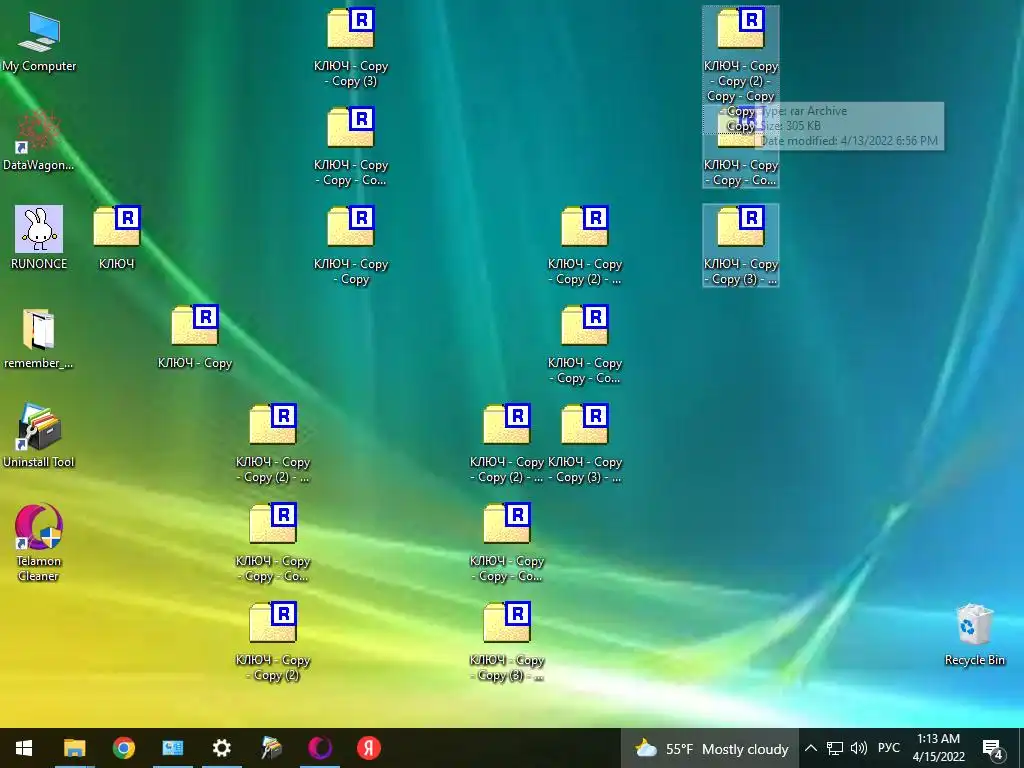
Task: Launch Yandex from the taskbar
Action: pyautogui.click(x=369, y=748)
